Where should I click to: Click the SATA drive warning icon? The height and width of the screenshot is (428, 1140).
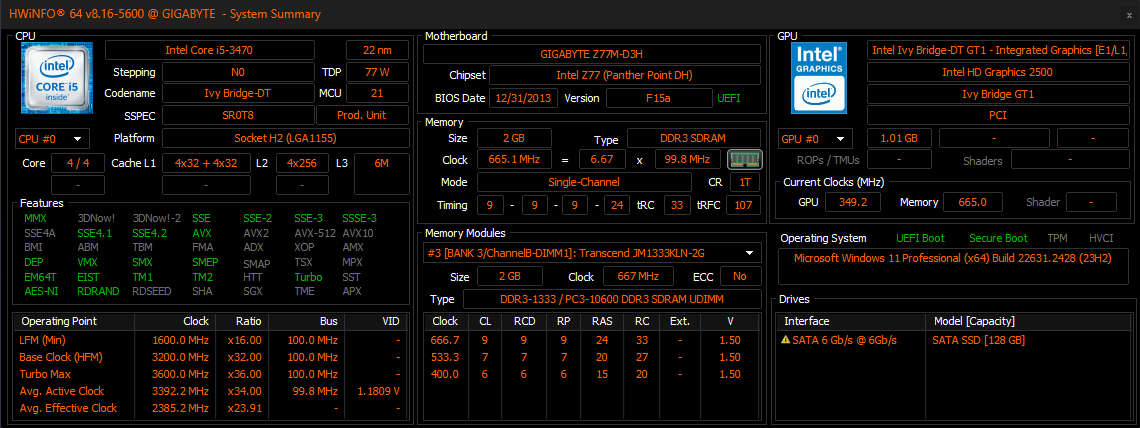pos(786,340)
